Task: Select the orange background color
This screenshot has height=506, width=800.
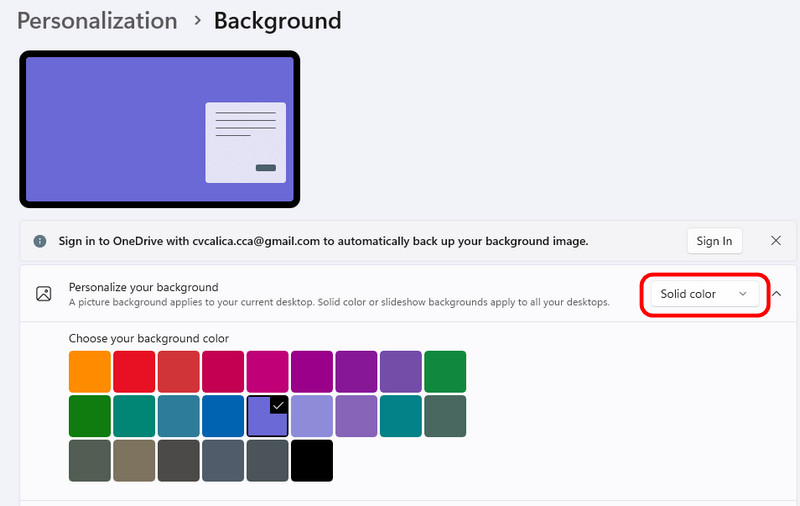Action: click(89, 371)
